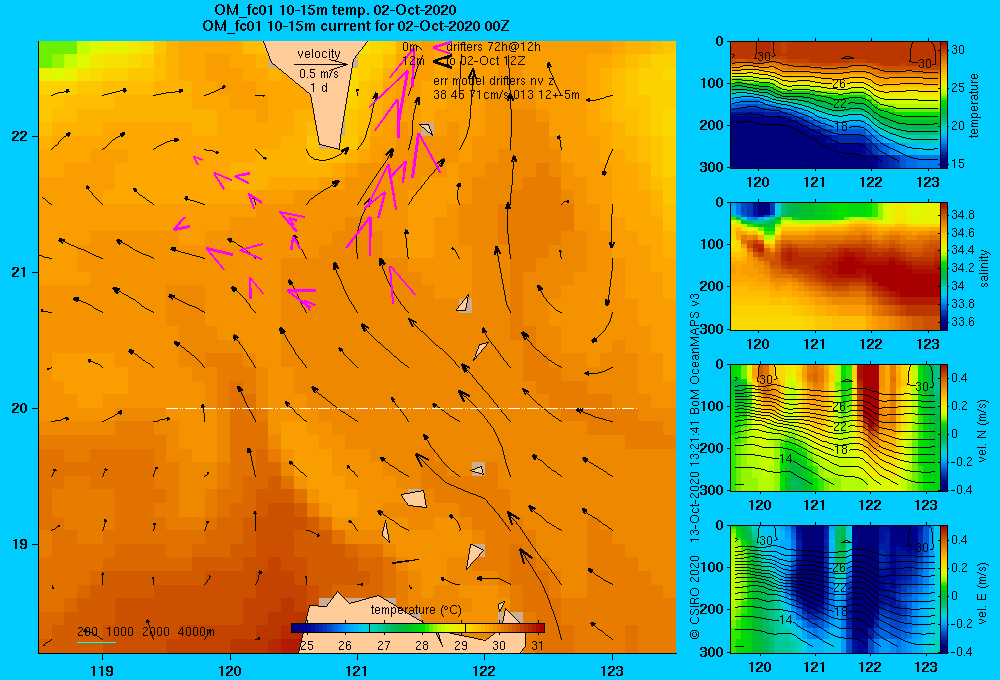Click the black drifter arrowhead symbol in the legend
The height and width of the screenshot is (680, 1000).
point(442,61)
